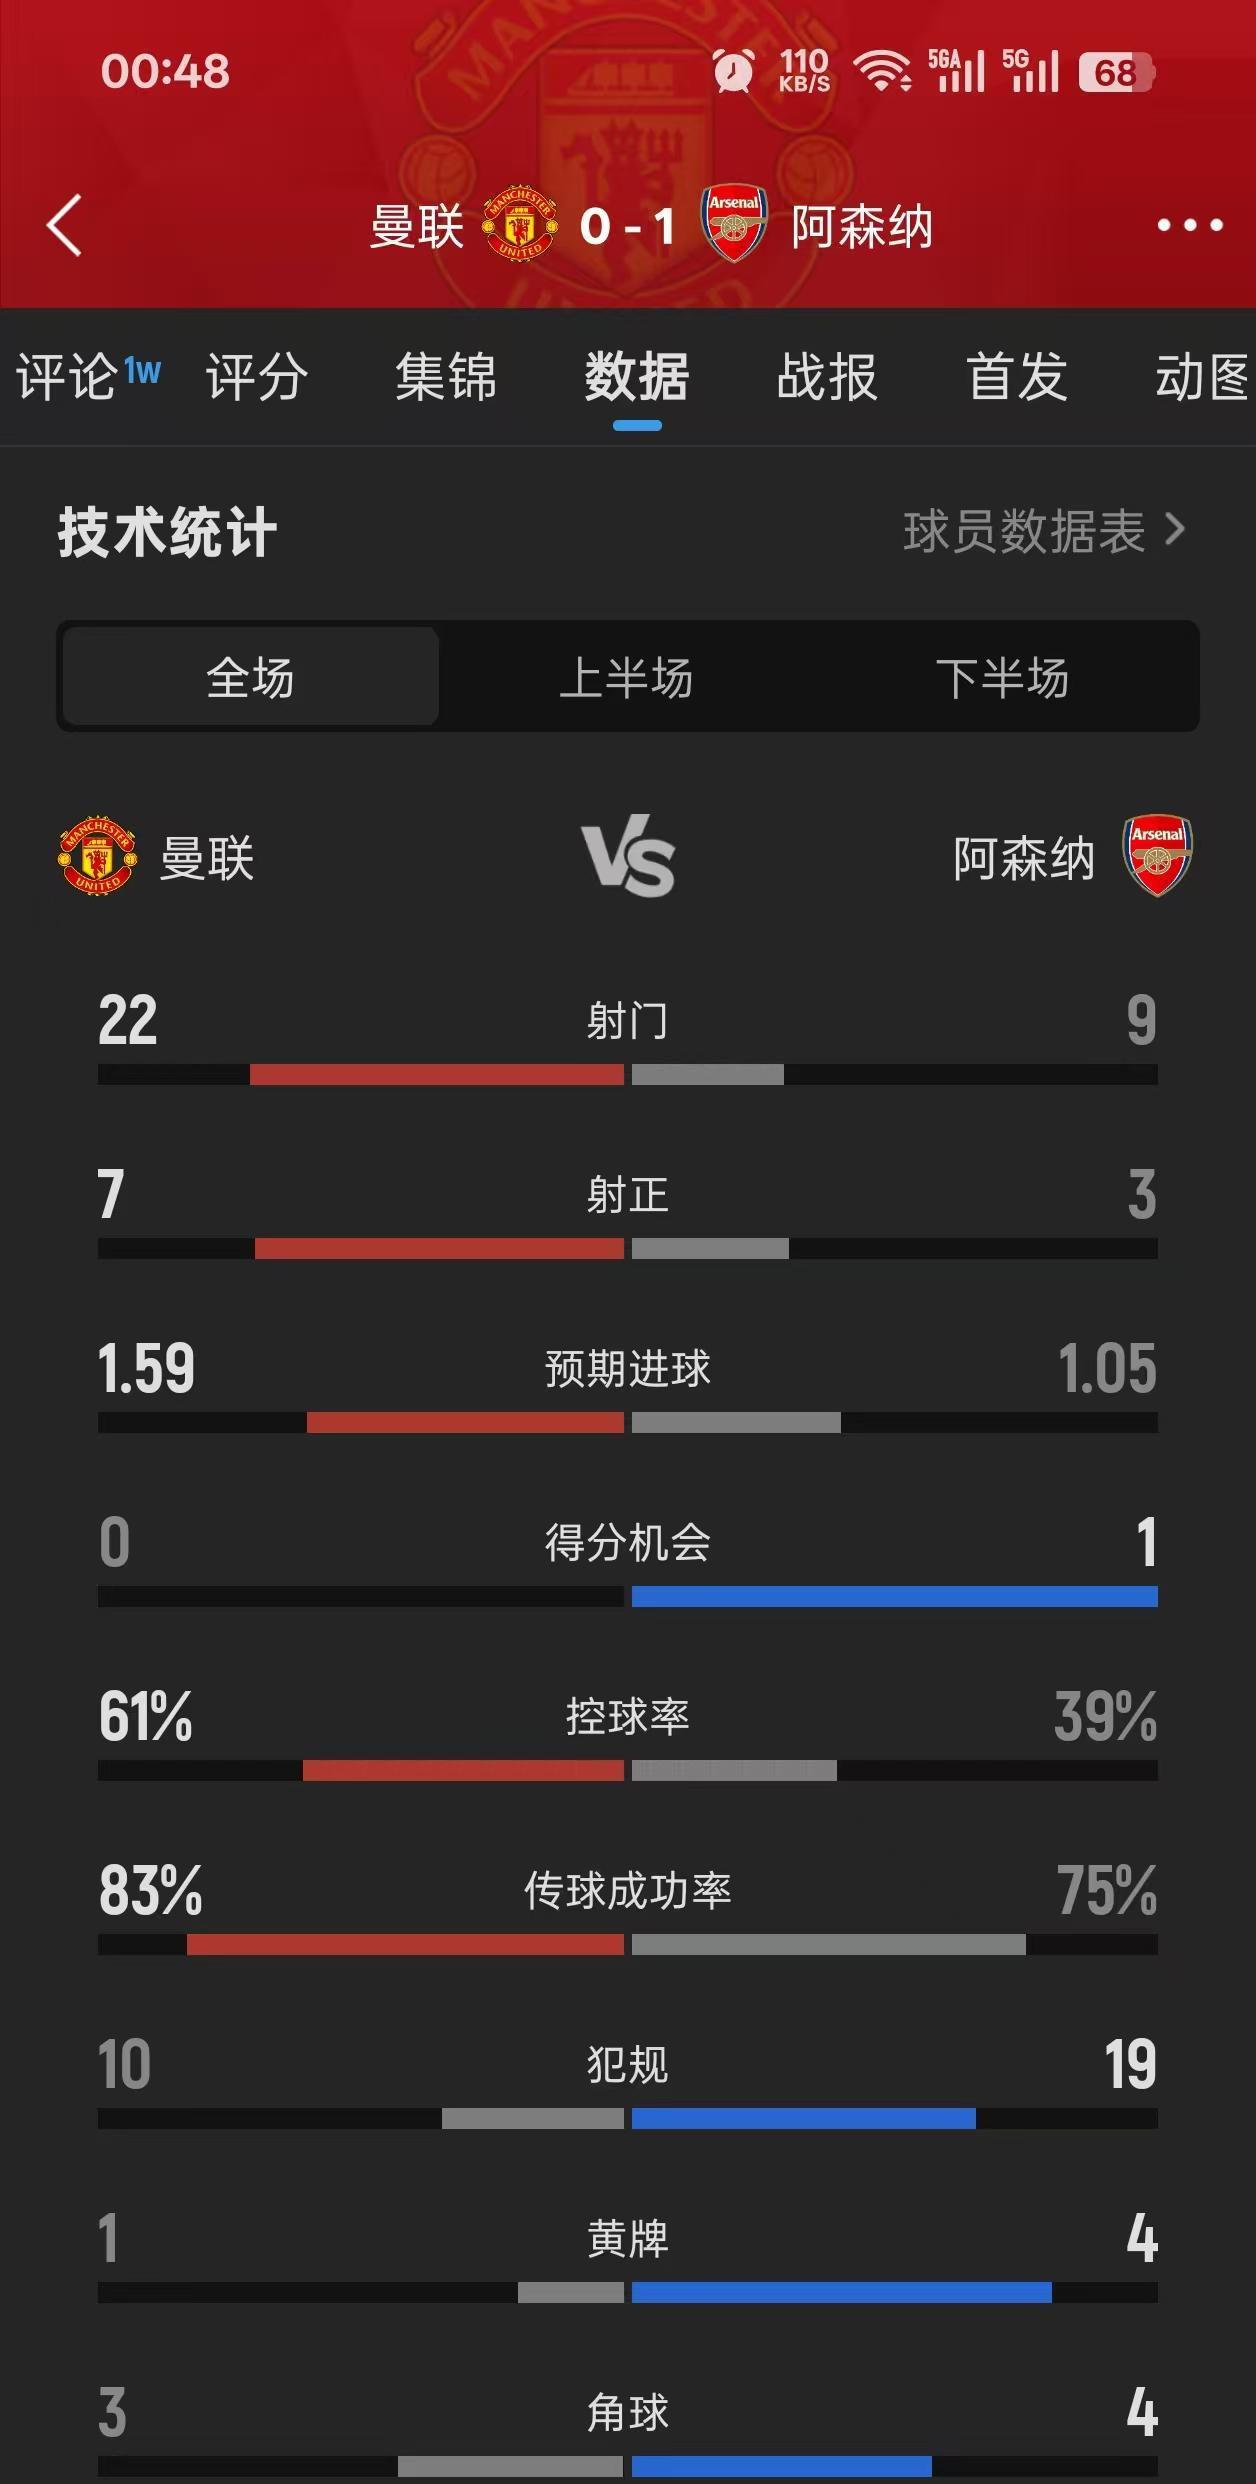Tap the Manchester United crest in header
Image resolution: width=1256 pixels, height=2484 pixels.
tap(520, 225)
